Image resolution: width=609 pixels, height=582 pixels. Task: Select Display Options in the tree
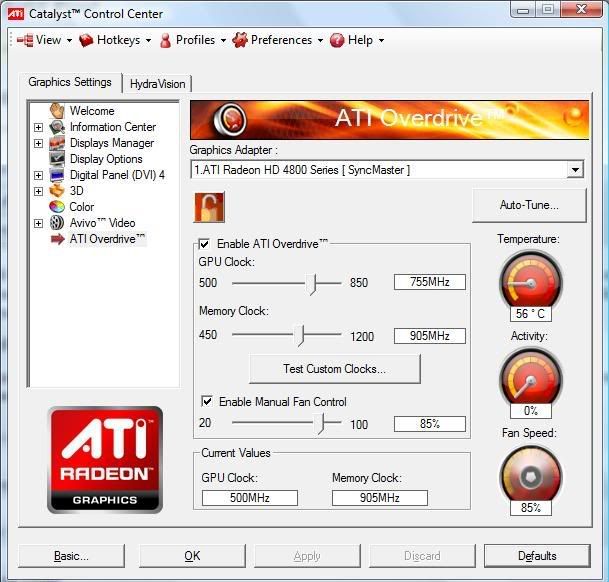(x=106, y=159)
